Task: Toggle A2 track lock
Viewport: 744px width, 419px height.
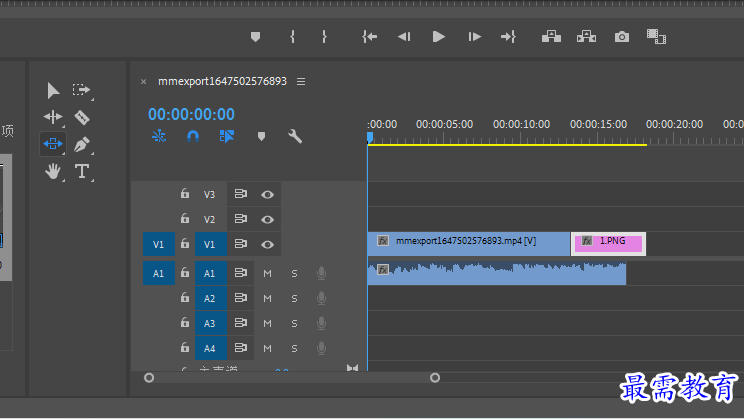Action: [x=185, y=298]
